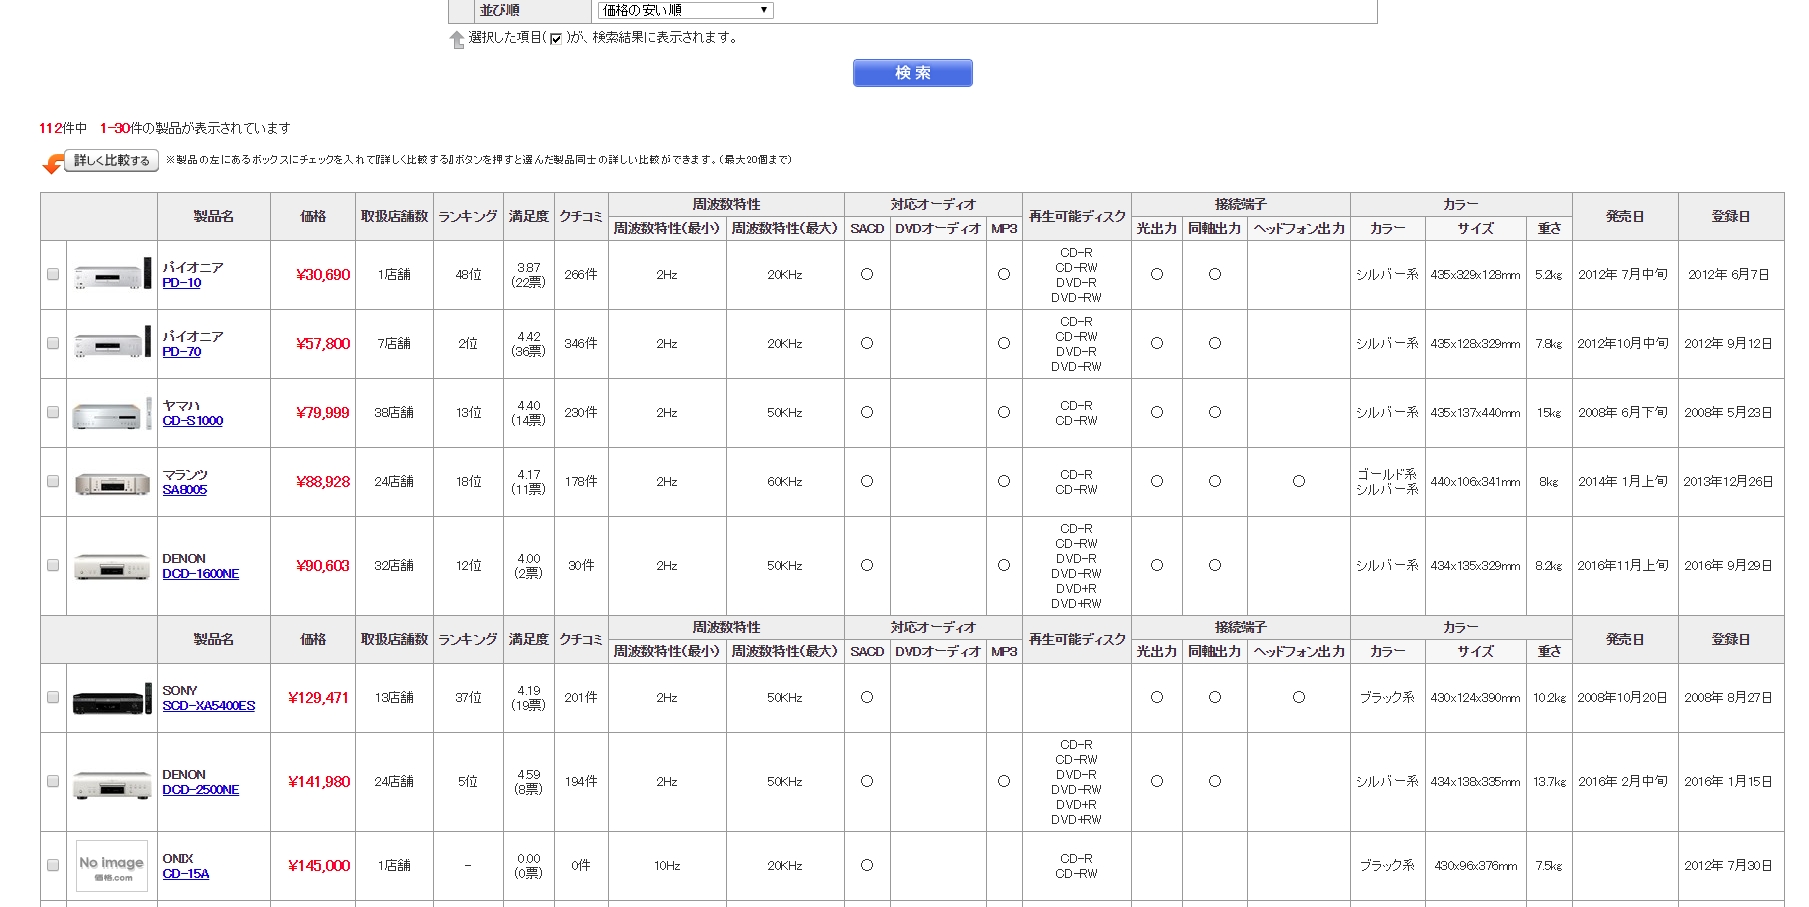Open the SCD-XA5400ES product link
1809x907 pixels.
pos(209,706)
